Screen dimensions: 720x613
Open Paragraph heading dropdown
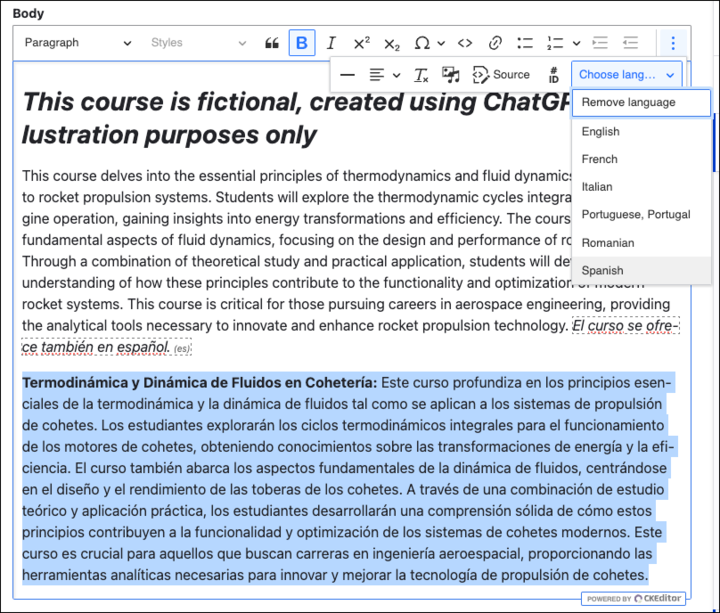coord(78,43)
